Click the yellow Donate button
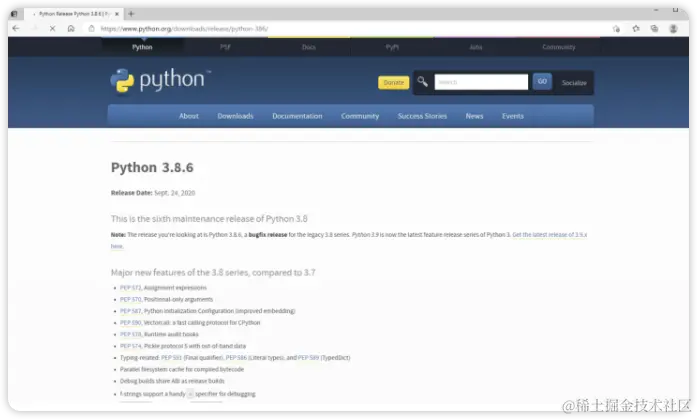The image size is (697, 419). coord(393,83)
